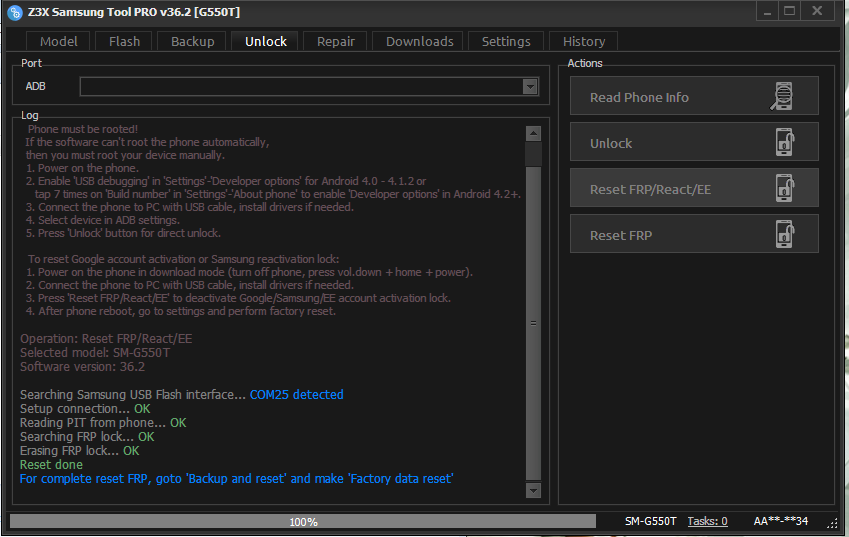Click the AA**-**34 card serial text

(x=780, y=521)
